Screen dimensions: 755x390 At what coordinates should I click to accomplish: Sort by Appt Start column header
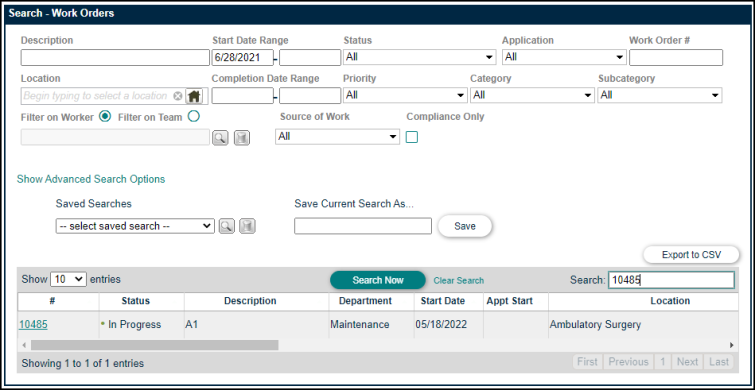click(x=516, y=301)
